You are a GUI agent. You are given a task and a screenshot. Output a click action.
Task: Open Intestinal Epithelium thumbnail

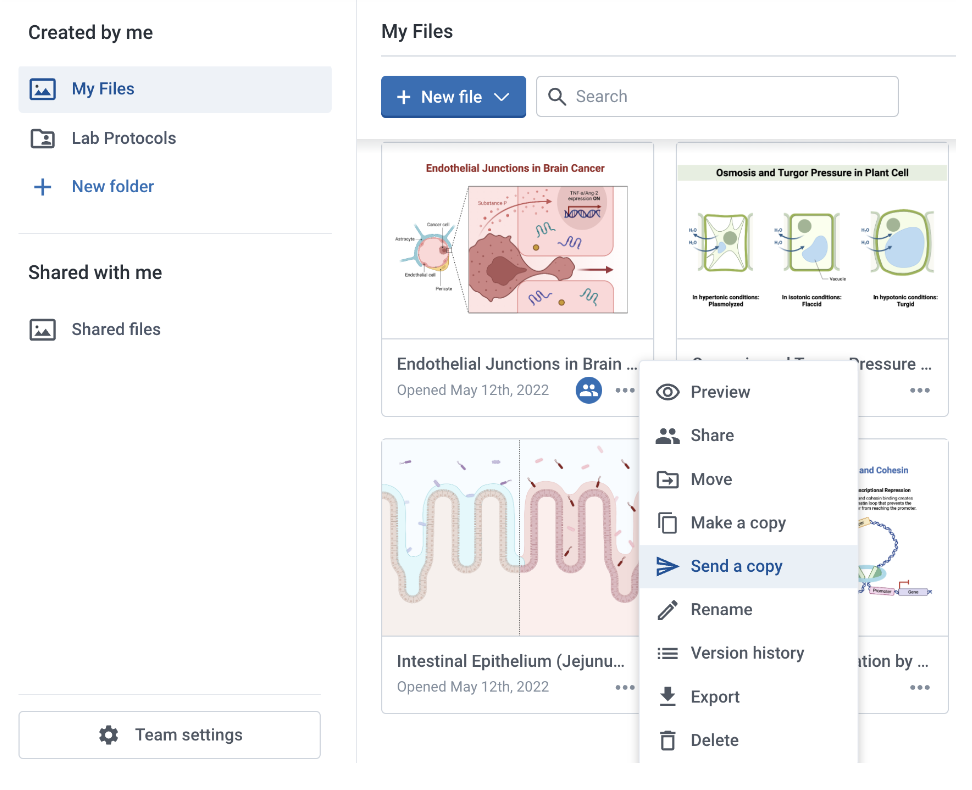point(511,538)
